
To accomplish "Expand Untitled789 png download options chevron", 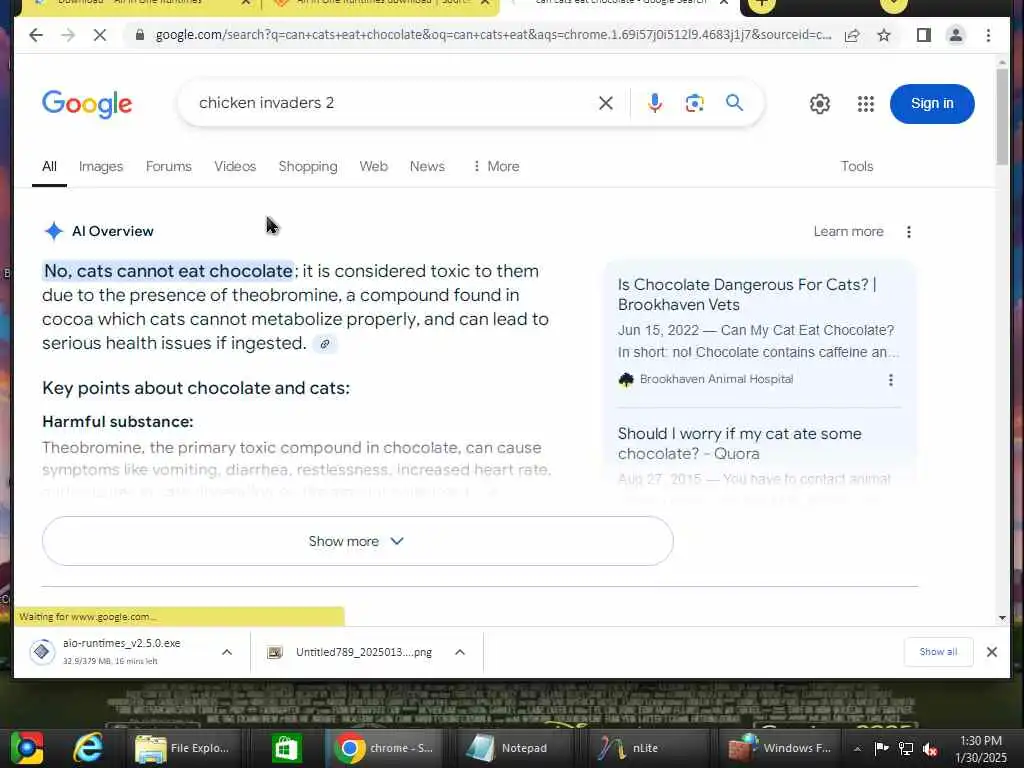I will tap(460, 652).
